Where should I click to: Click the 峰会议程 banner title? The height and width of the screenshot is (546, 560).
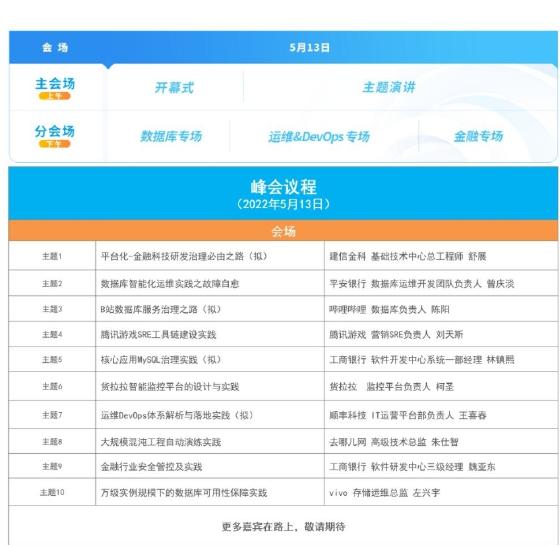pyautogui.click(x=284, y=187)
